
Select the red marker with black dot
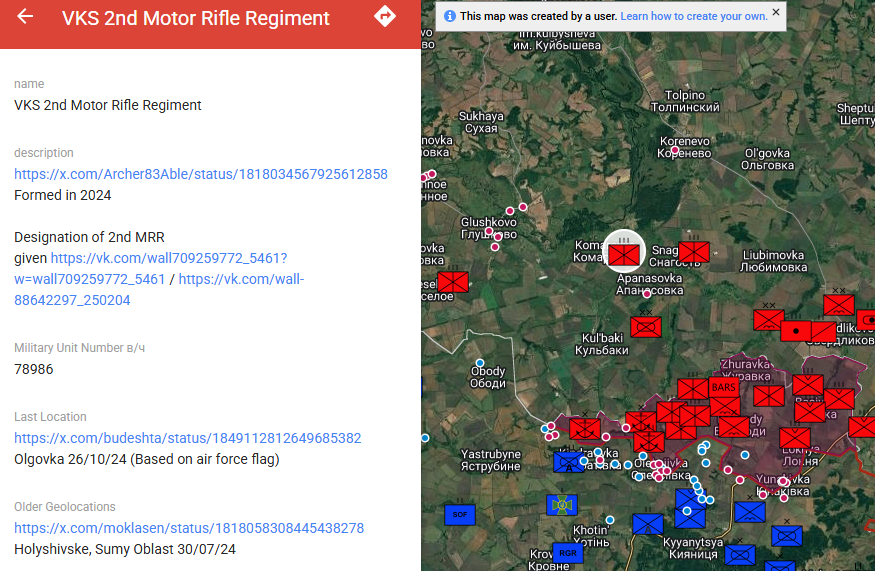(796, 330)
